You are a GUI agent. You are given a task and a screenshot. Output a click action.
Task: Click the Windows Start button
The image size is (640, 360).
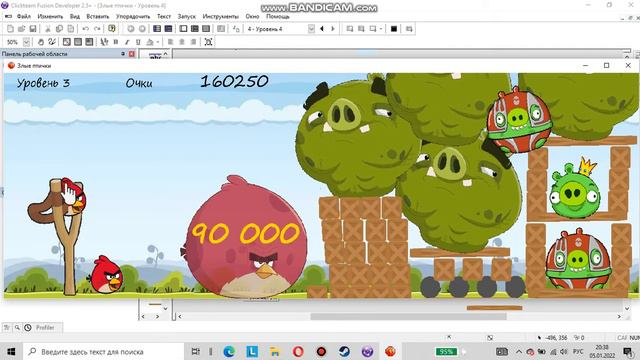(x=11, y=351)
